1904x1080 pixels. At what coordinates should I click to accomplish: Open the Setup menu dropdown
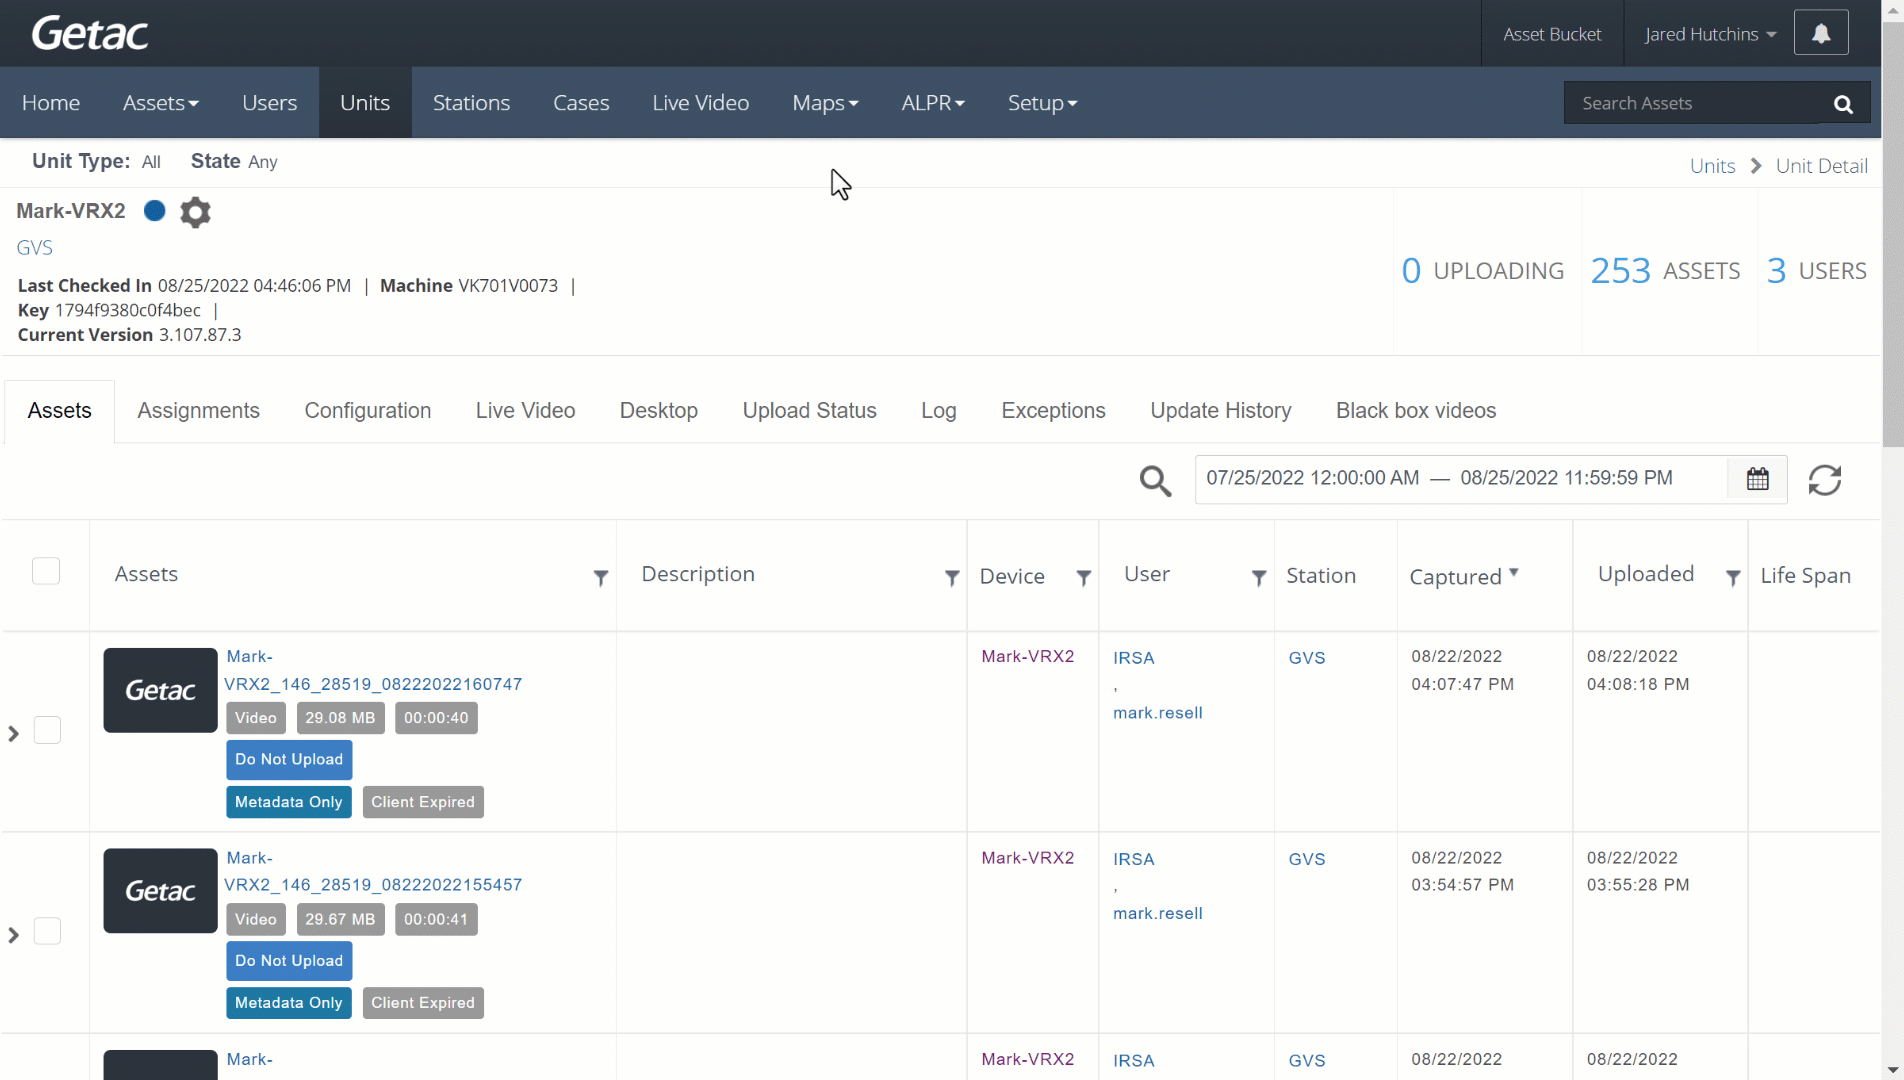[x=1042, y=103]
